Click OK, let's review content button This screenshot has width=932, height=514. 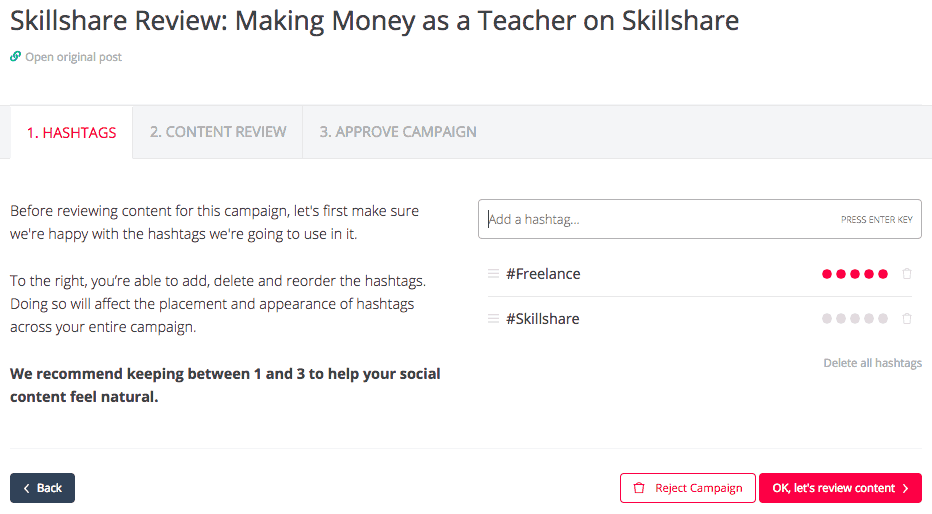pos(840,488)
